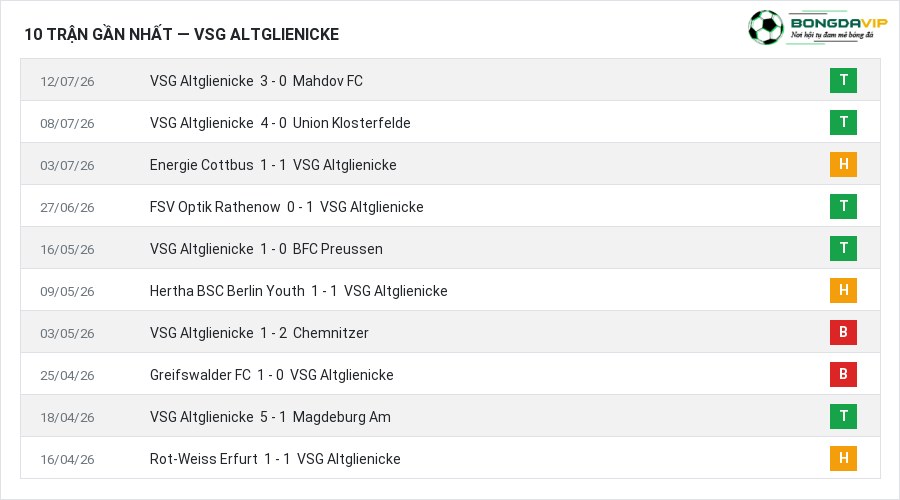Open the Energie Cottbus 1 - 1 match row
The image size is (900, 500).
click(451, 164)
